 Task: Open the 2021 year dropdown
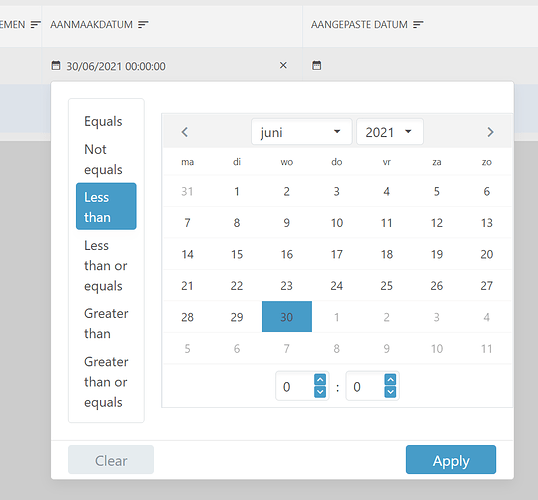coord(390,132)
